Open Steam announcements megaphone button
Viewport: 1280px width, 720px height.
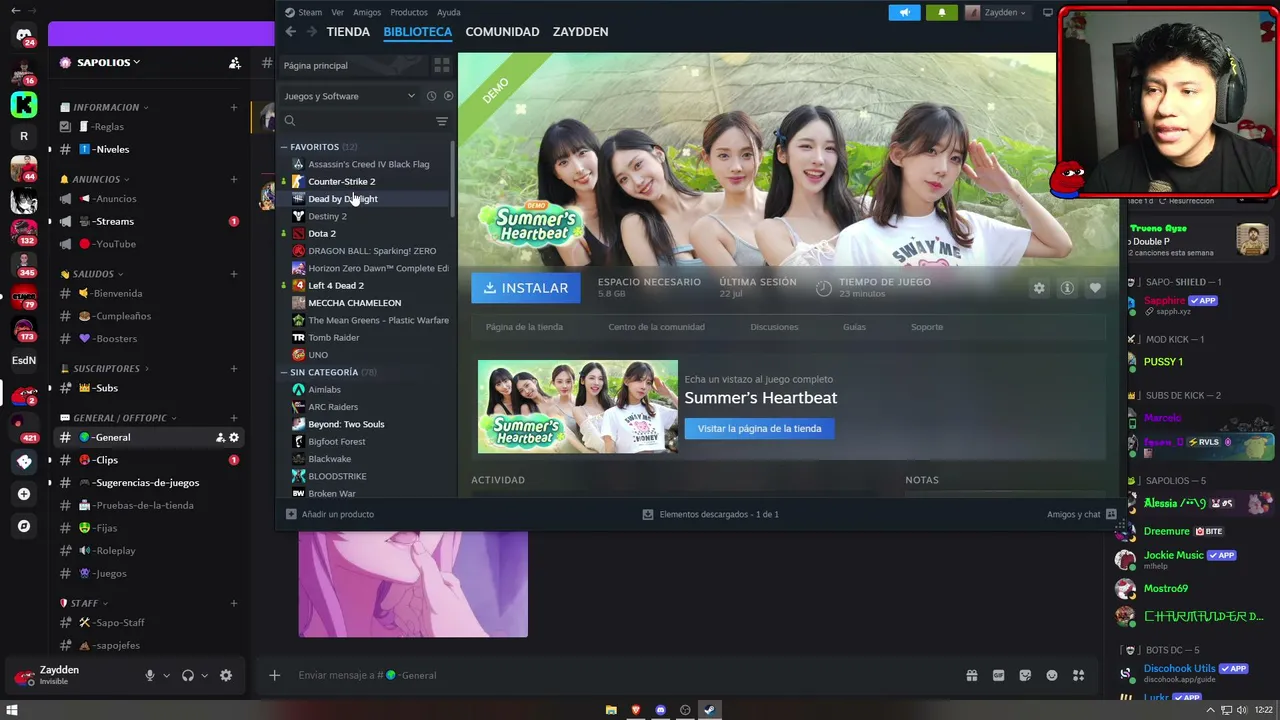pos(904,12)
